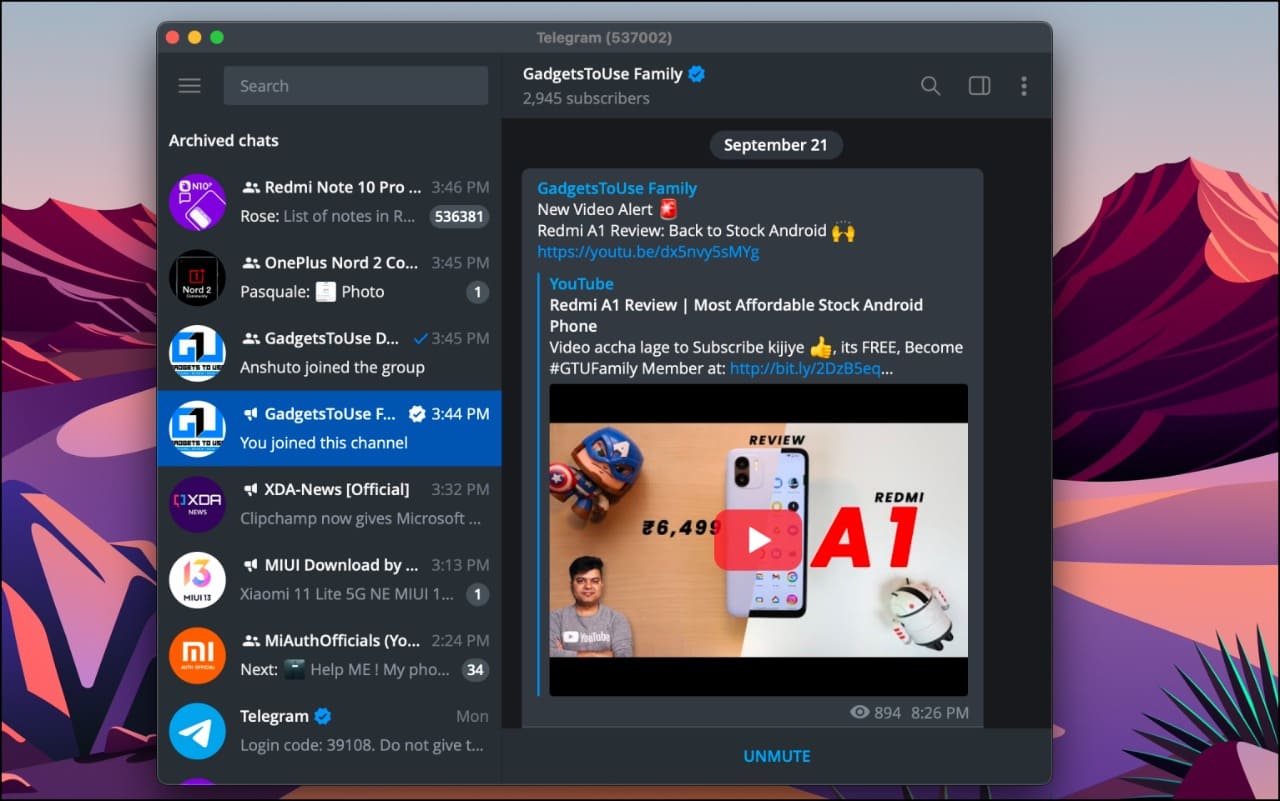
Task: Open MIUI Download by... channel
Action: point(329,580)
